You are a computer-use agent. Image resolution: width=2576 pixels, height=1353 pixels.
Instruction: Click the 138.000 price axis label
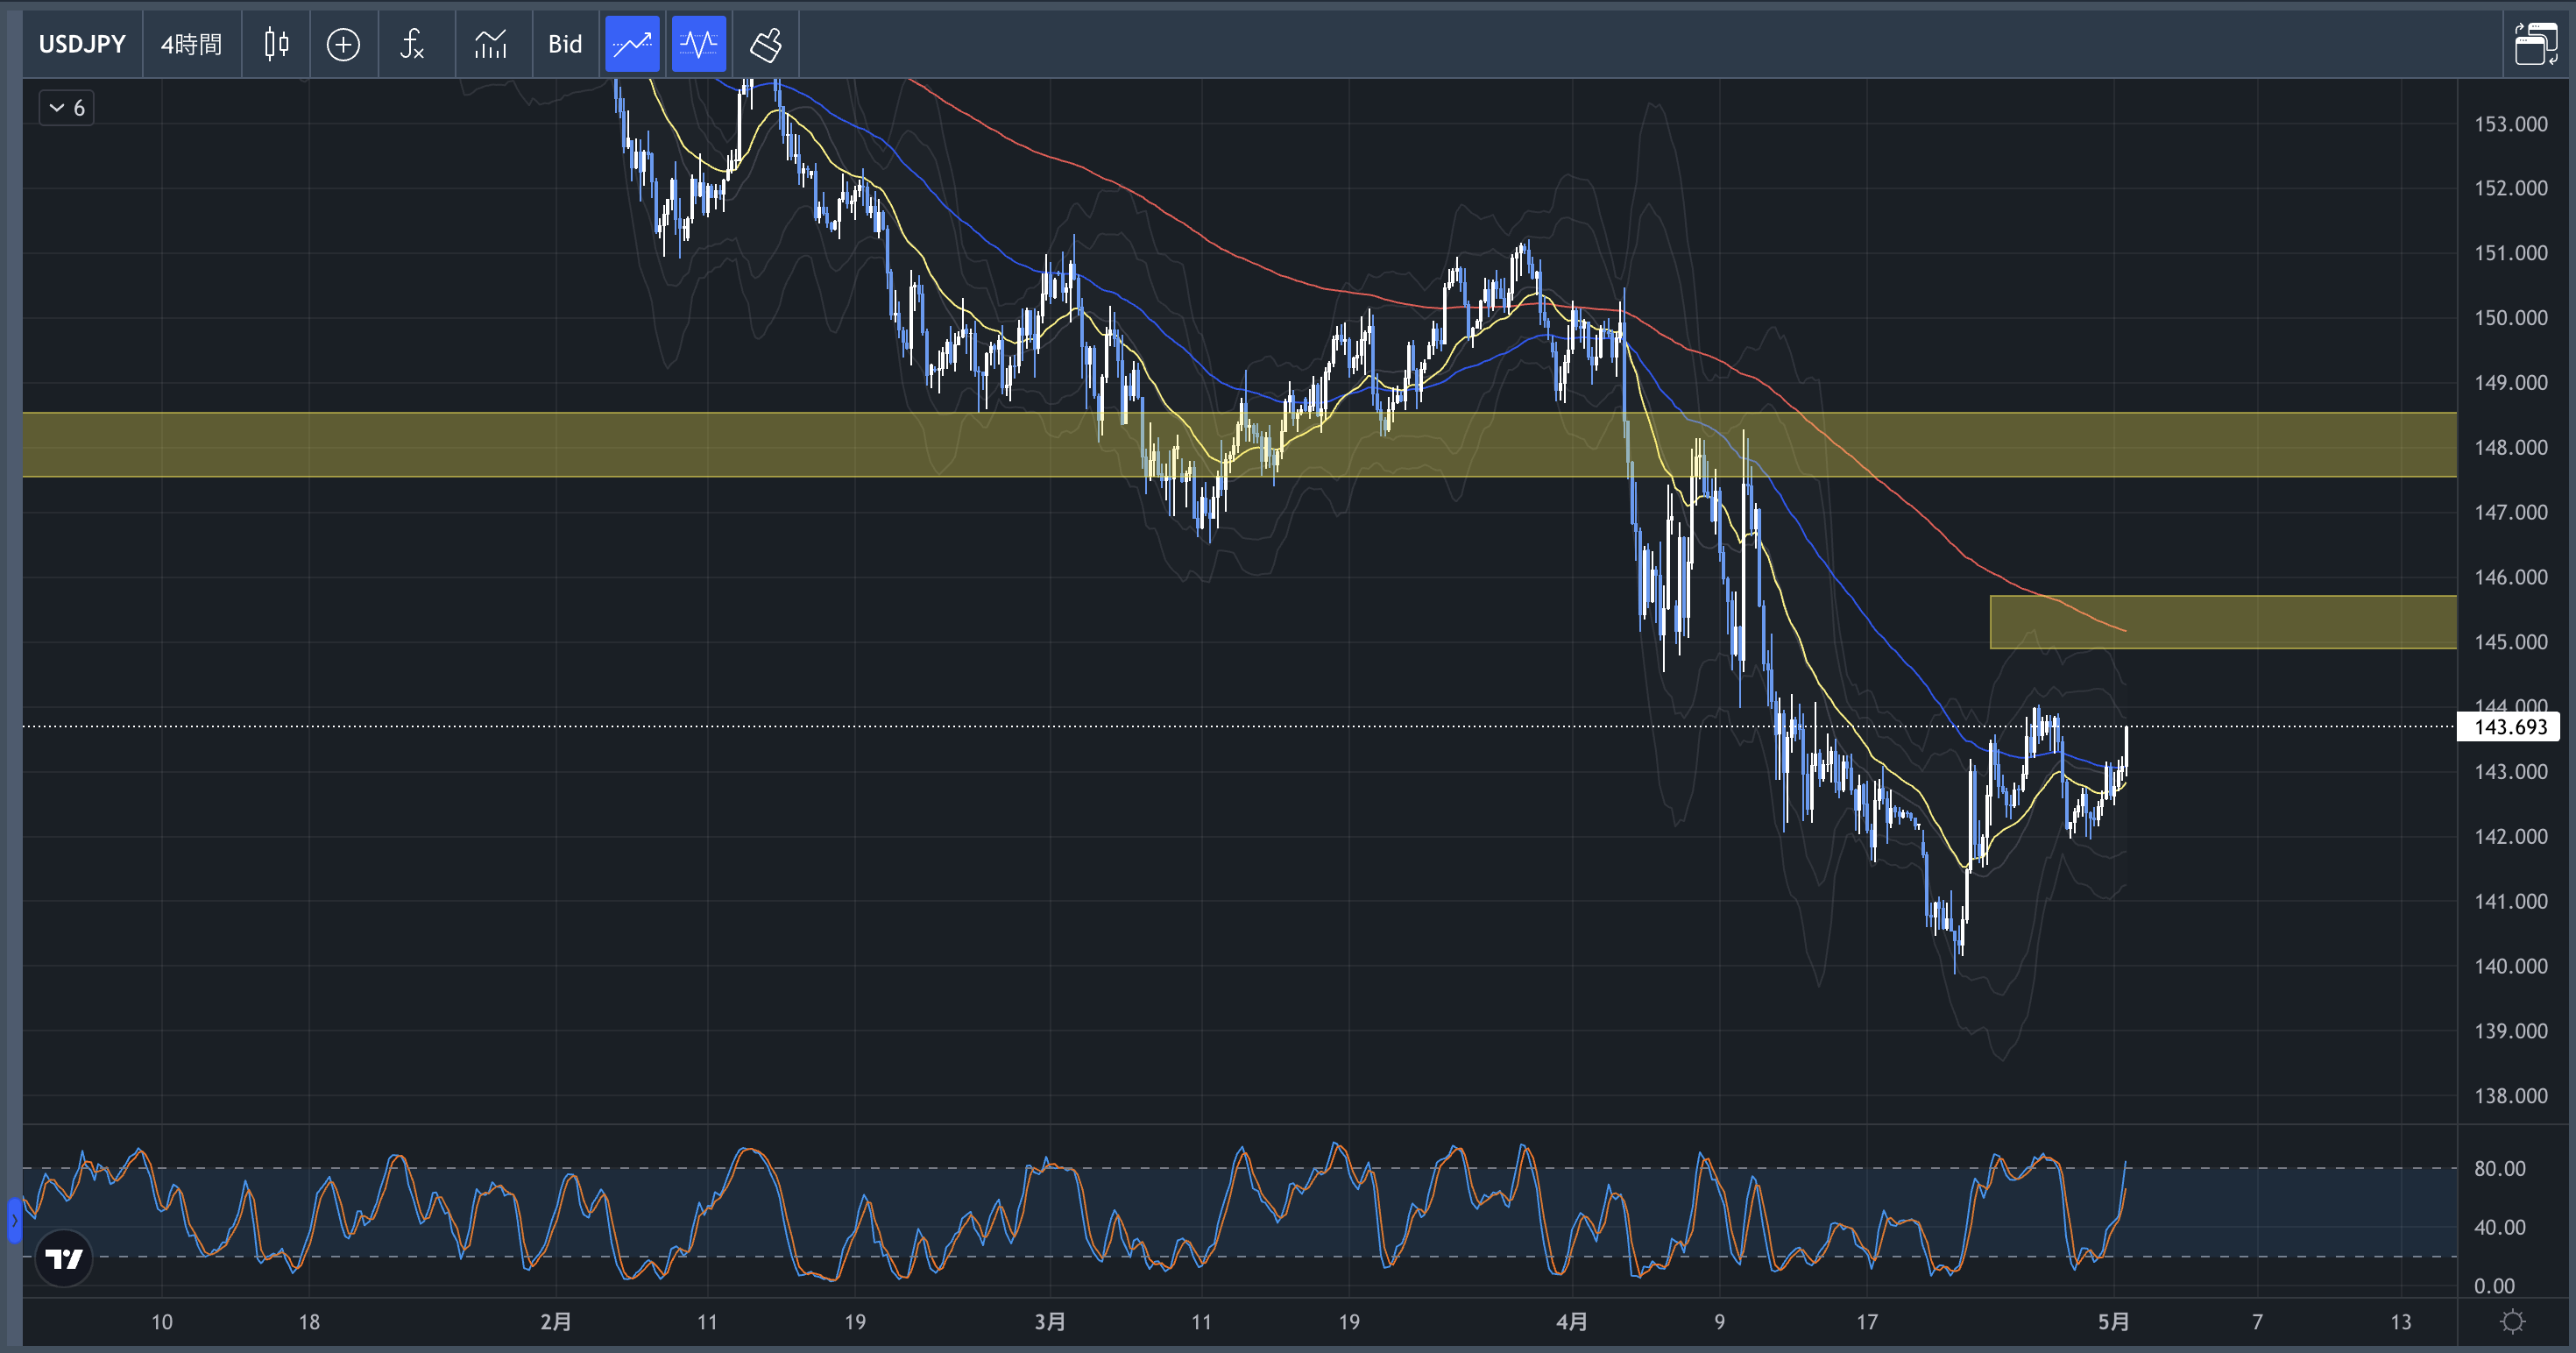2510,1096
